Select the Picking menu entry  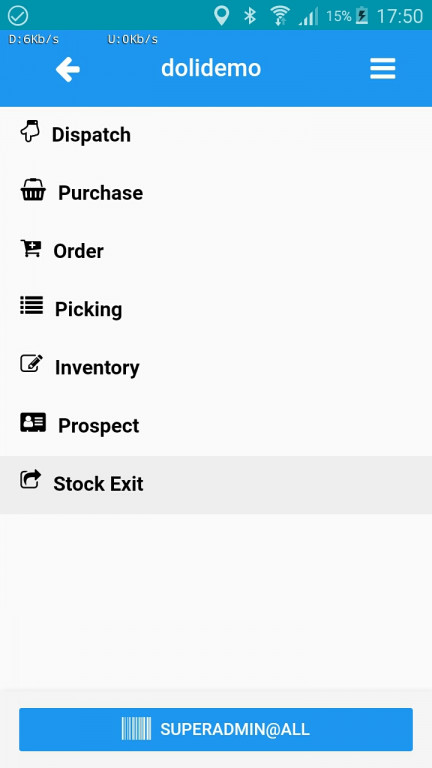pos(216,310)
